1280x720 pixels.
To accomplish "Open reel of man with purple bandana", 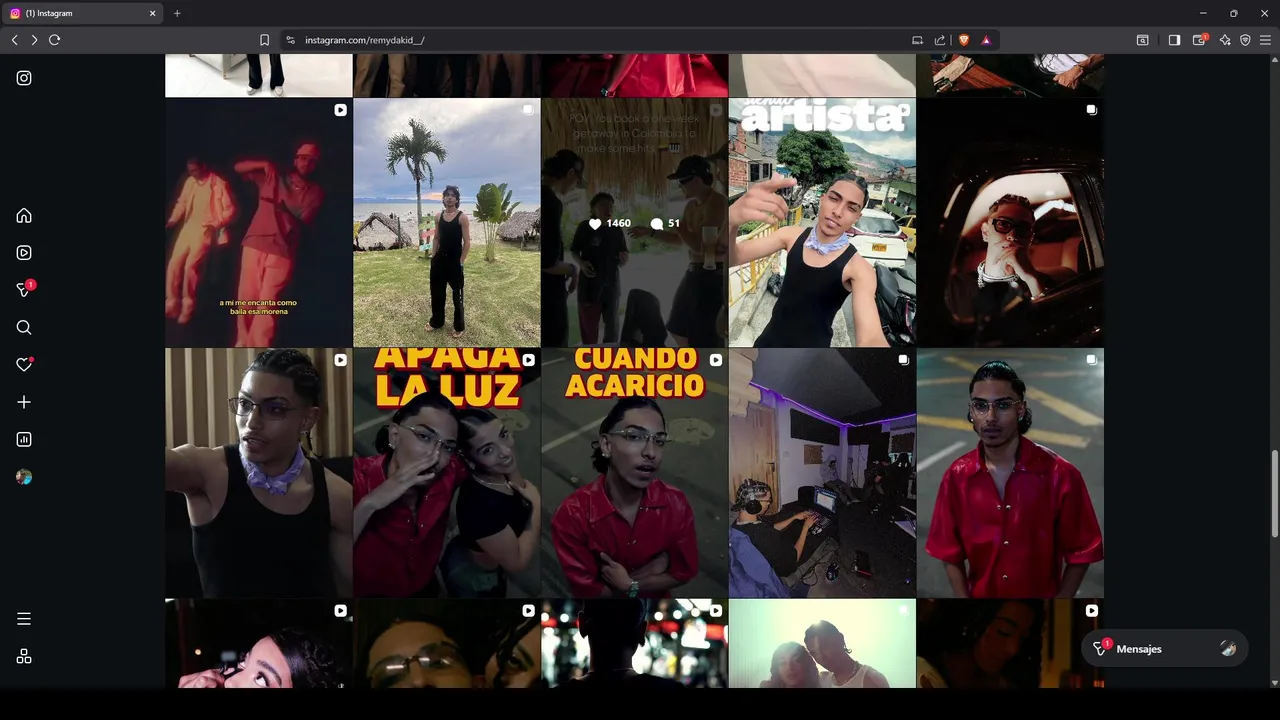I will click(x=259, y=473).
